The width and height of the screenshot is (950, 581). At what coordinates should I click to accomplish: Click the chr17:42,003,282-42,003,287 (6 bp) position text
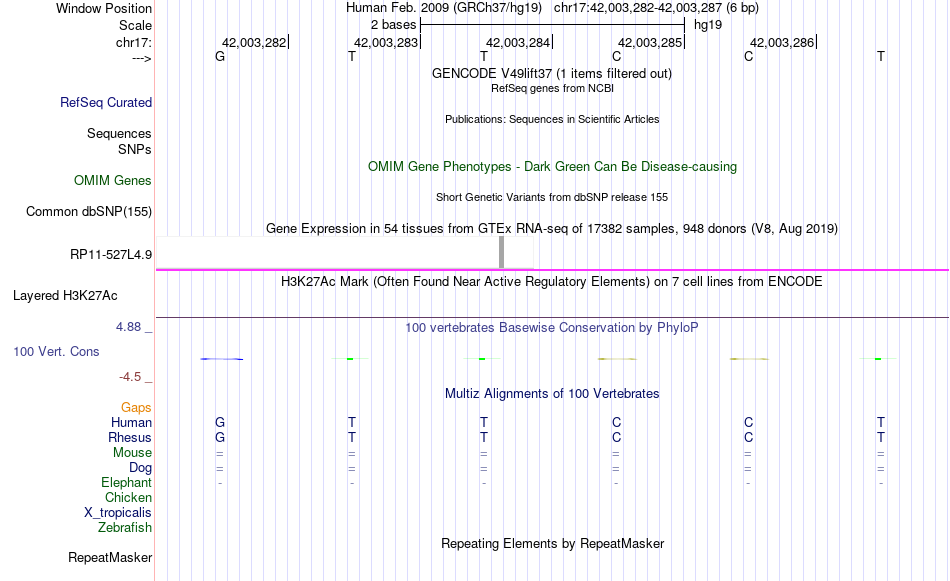656,8
